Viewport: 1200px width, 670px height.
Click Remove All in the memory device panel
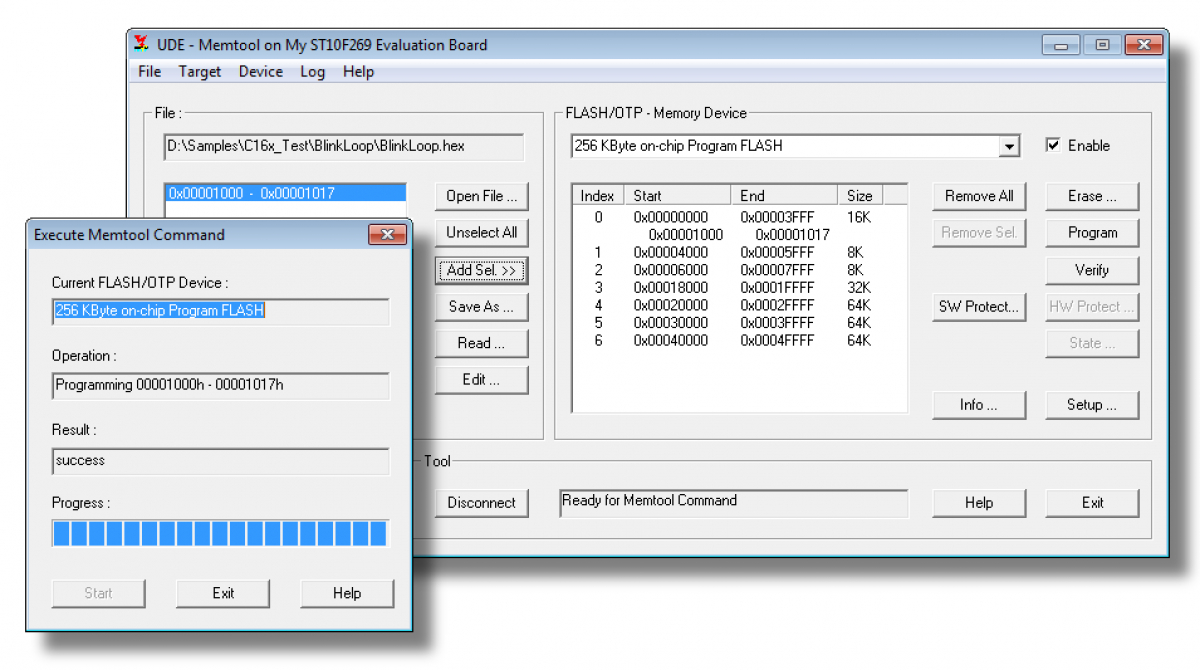979,196
